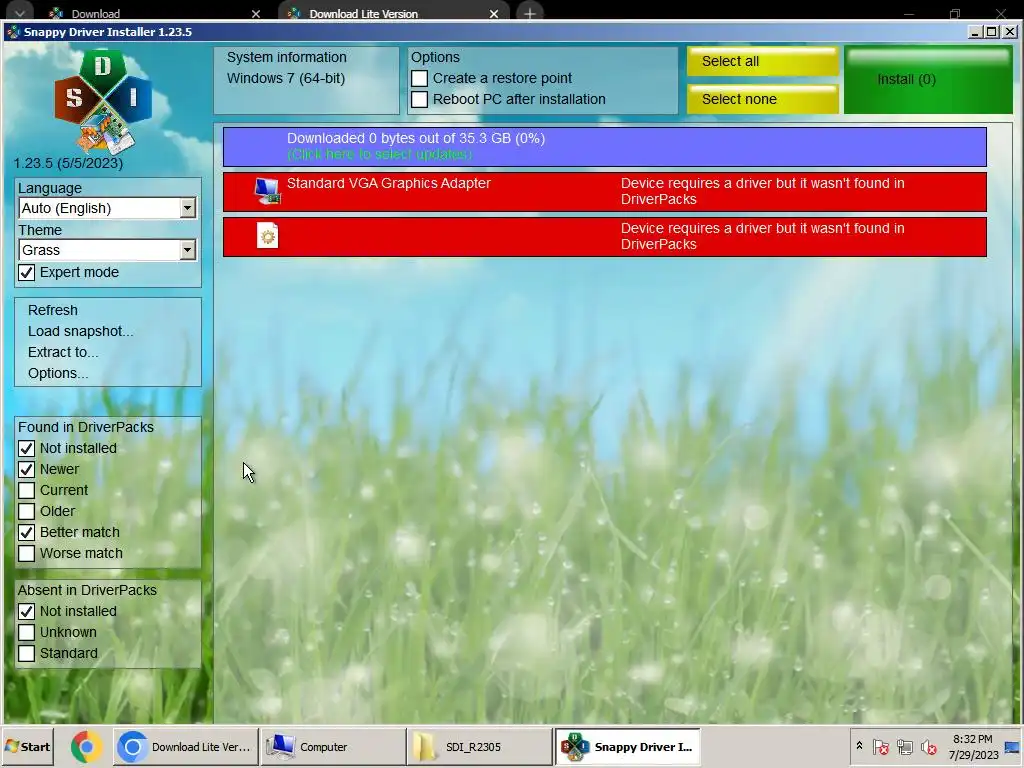Select the unnamed device driver row

(605, 236)
